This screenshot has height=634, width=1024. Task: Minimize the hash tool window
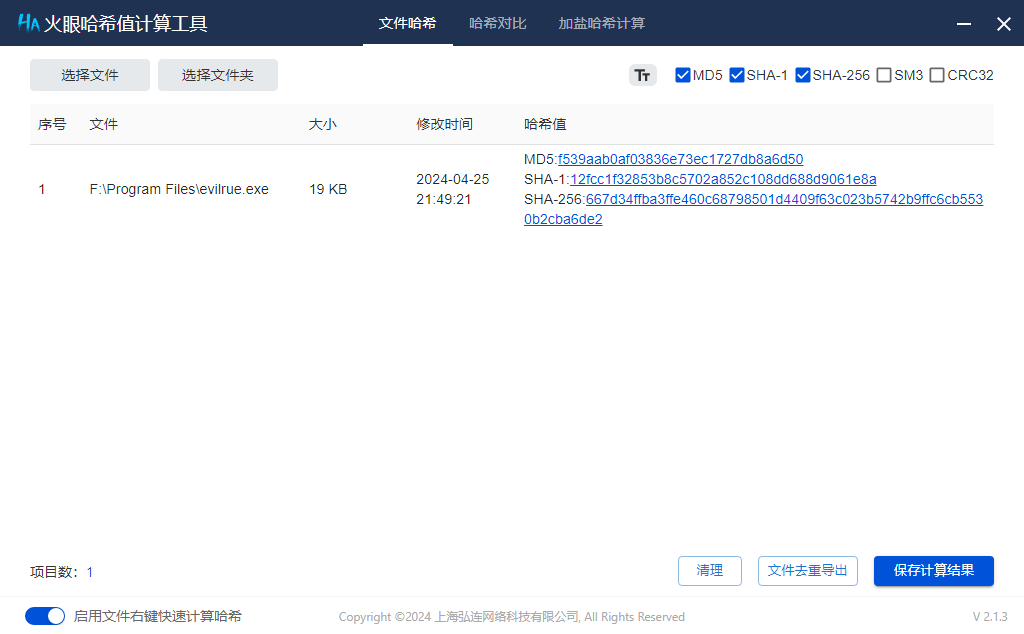click(963, 24)
